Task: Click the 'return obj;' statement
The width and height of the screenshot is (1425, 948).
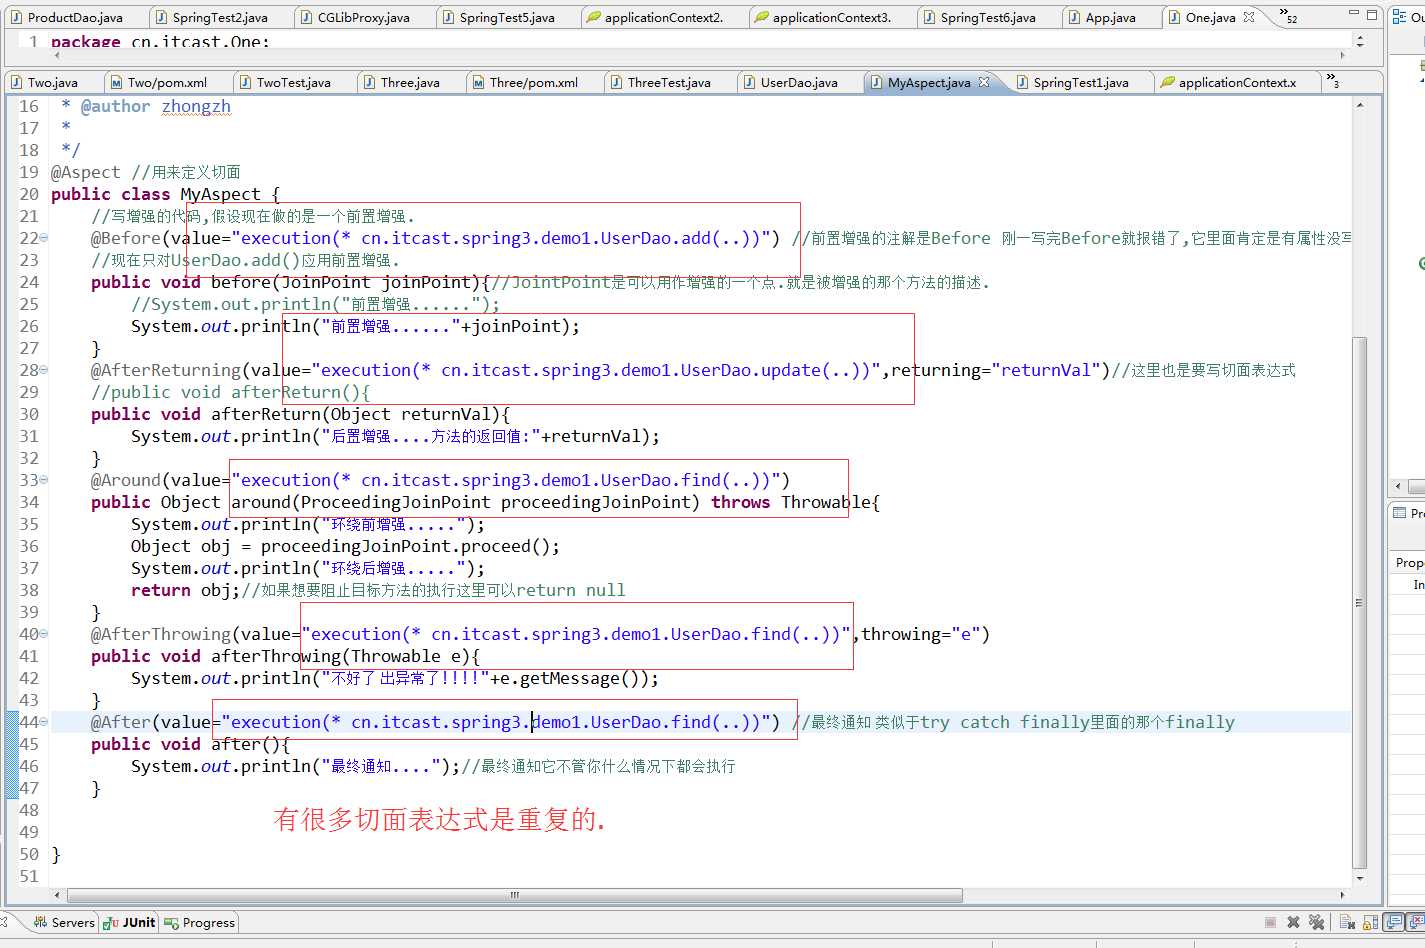Action: coord(186,590)
